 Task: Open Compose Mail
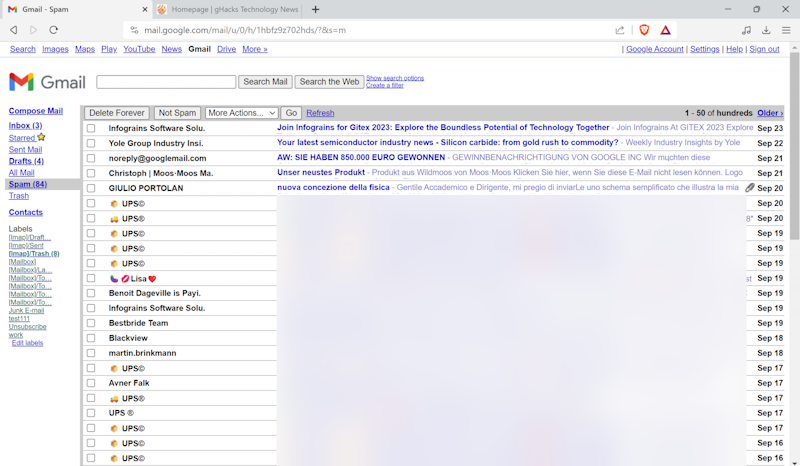[36, 111]
